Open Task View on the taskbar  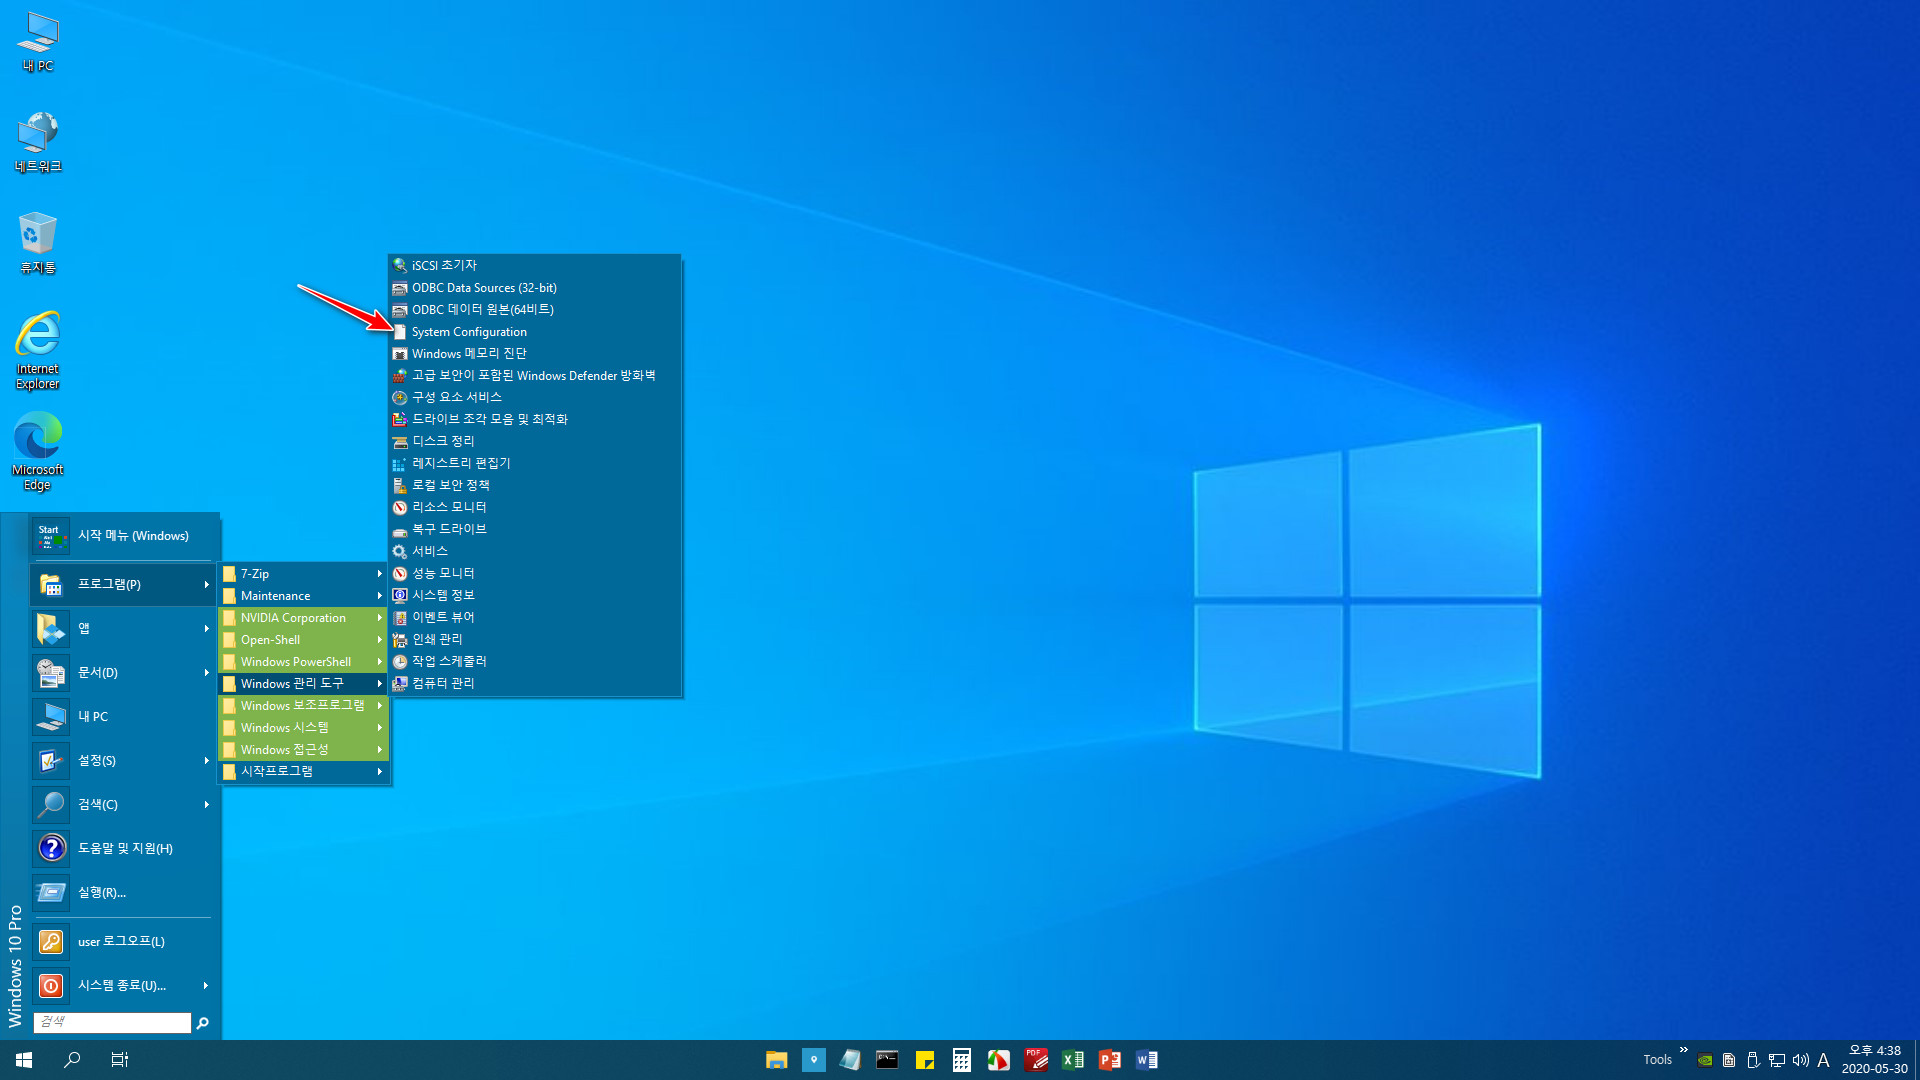(119, 1060)
